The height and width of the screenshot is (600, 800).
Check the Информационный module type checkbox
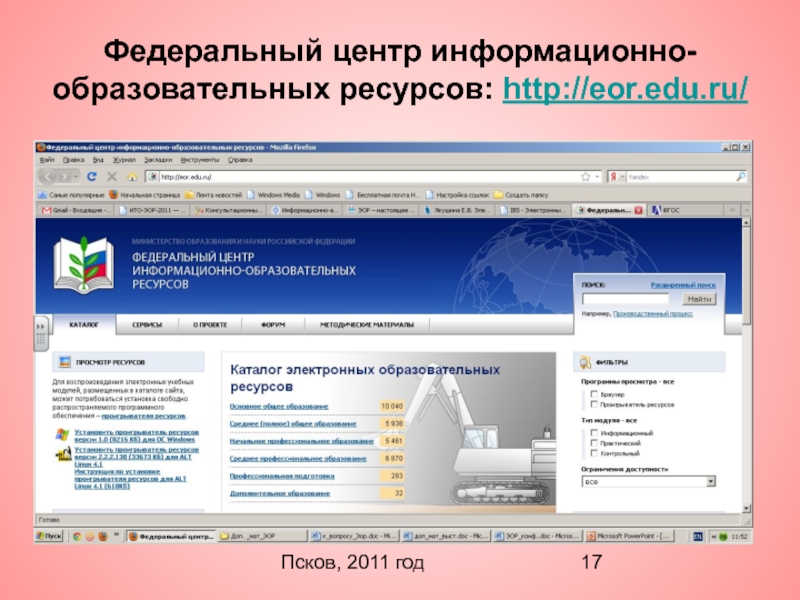(x=594, y=433)
